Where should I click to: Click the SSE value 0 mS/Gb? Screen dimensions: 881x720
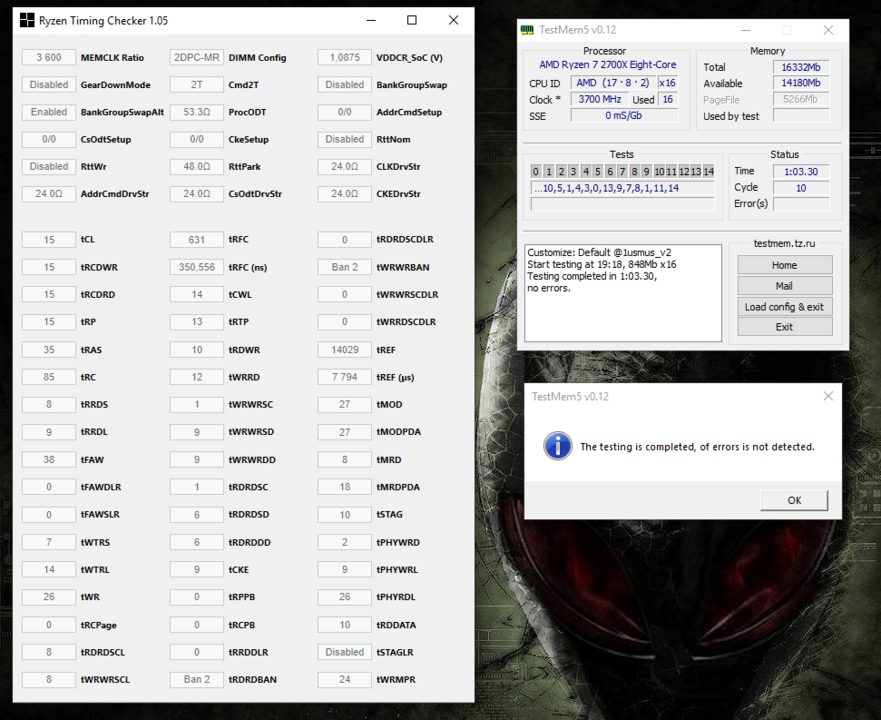coord(624,116)
